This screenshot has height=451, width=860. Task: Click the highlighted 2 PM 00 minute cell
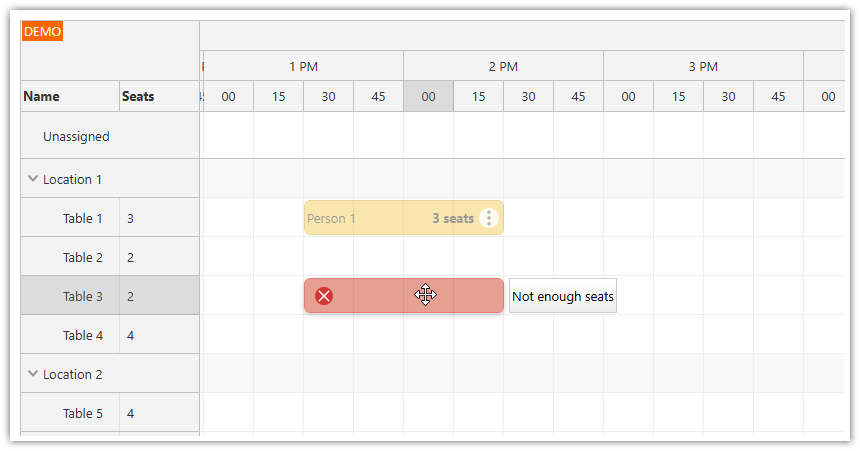click(x=428, y=97)
